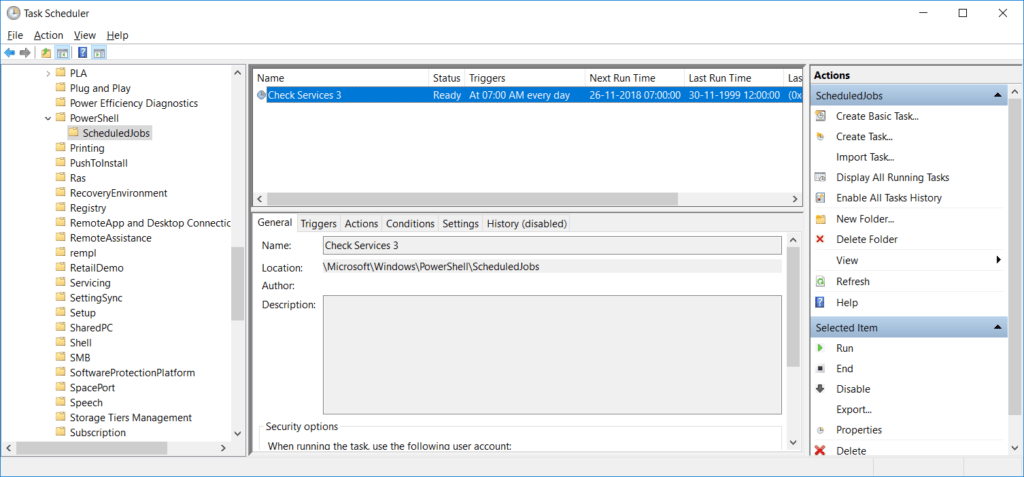Switch to the Settings tab
The height and width of the screenshot is (477, 1024).
460,223
